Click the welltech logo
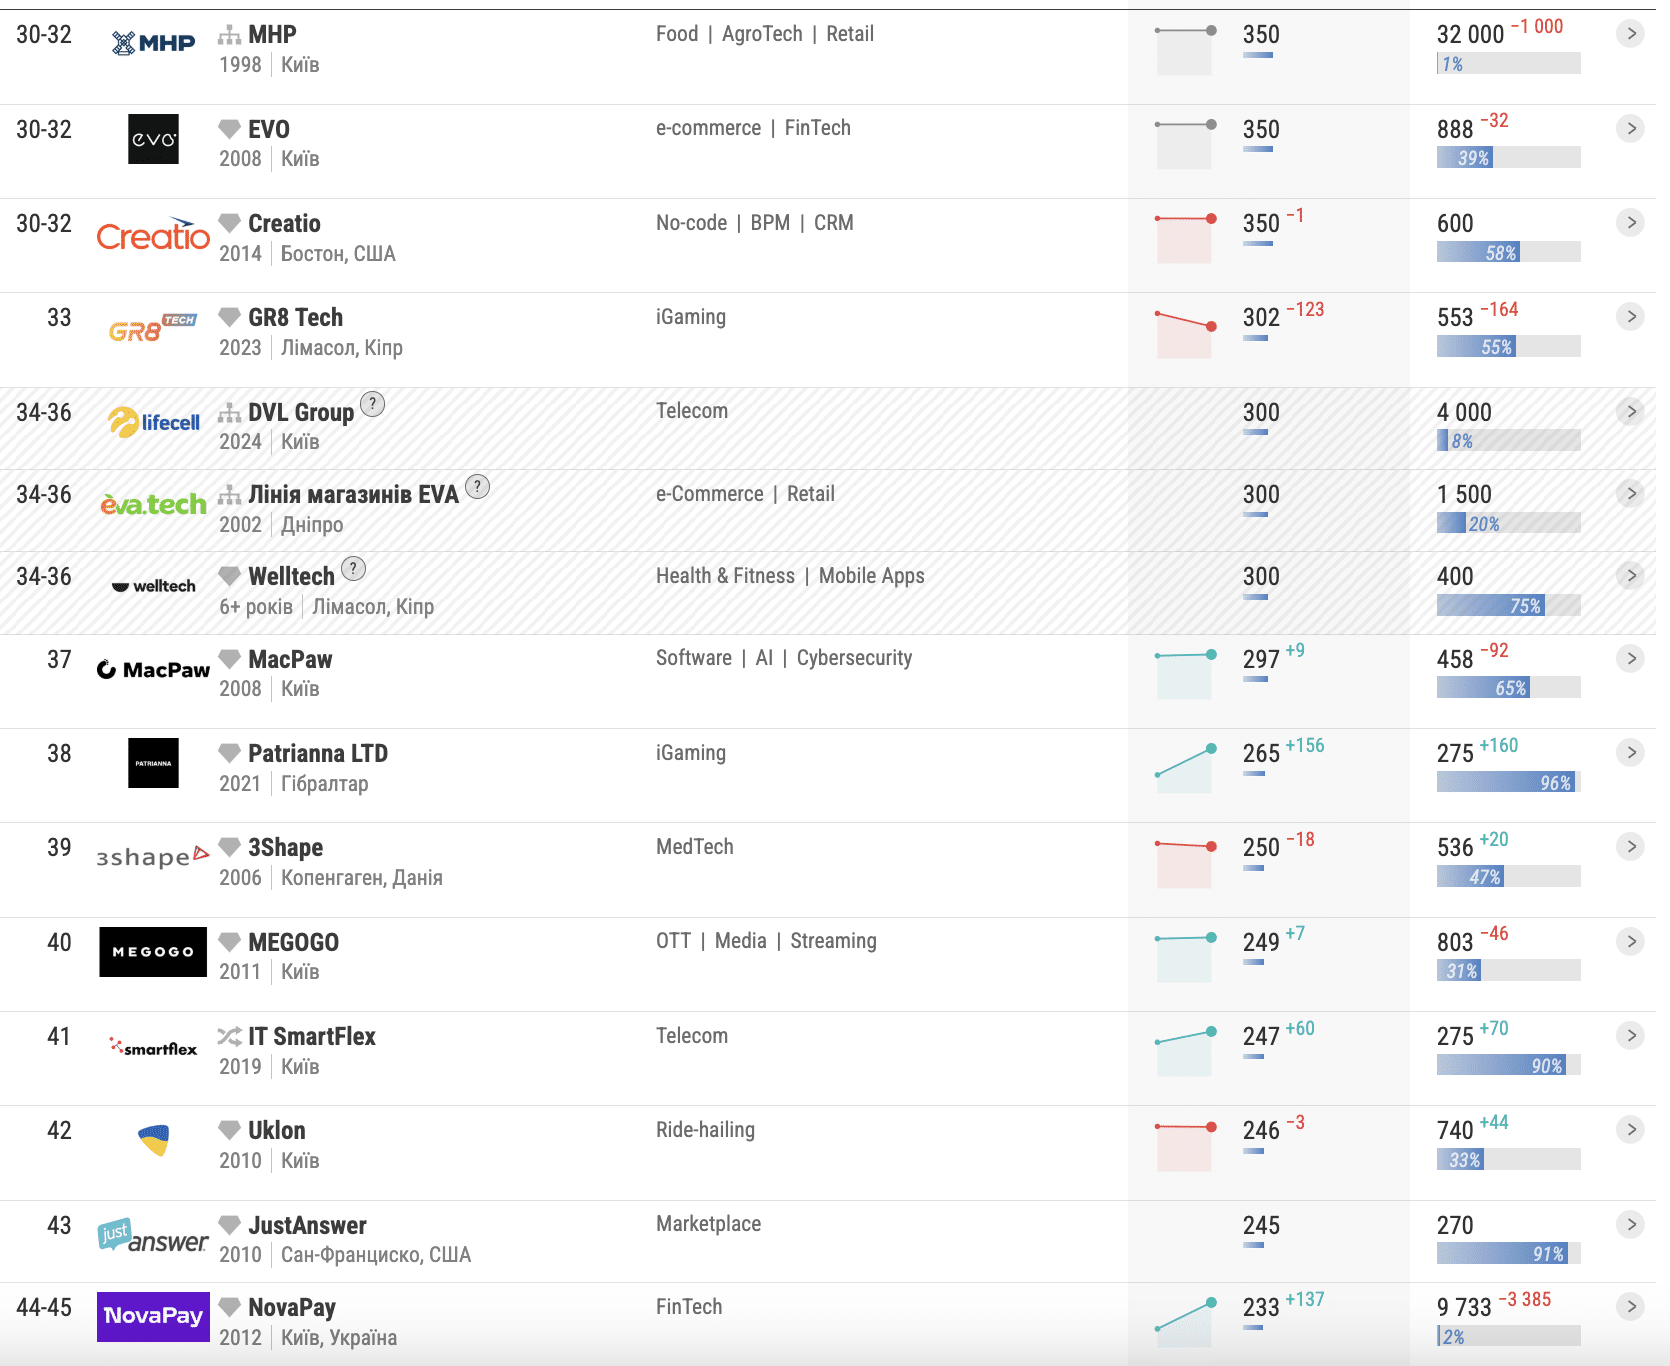The image size is (1670, 1366). (x=153, y=586)
